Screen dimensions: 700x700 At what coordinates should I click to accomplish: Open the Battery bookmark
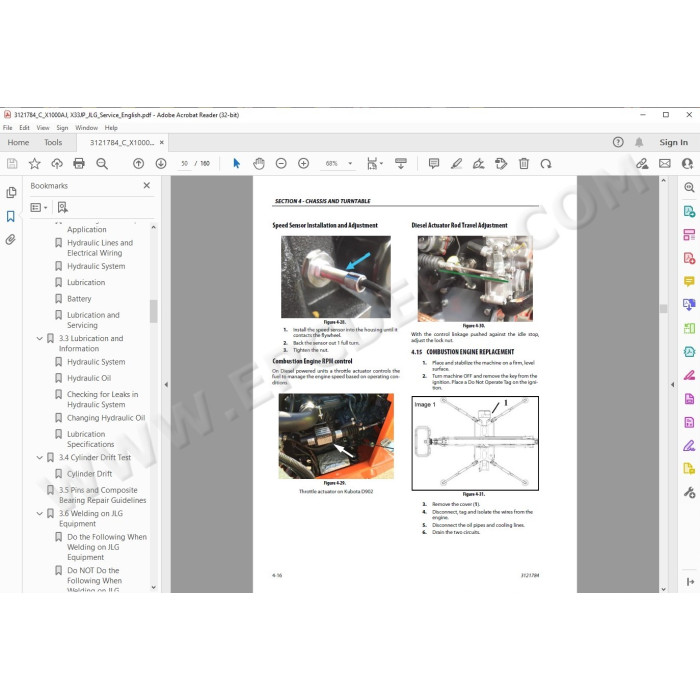(x=79, y=299)
